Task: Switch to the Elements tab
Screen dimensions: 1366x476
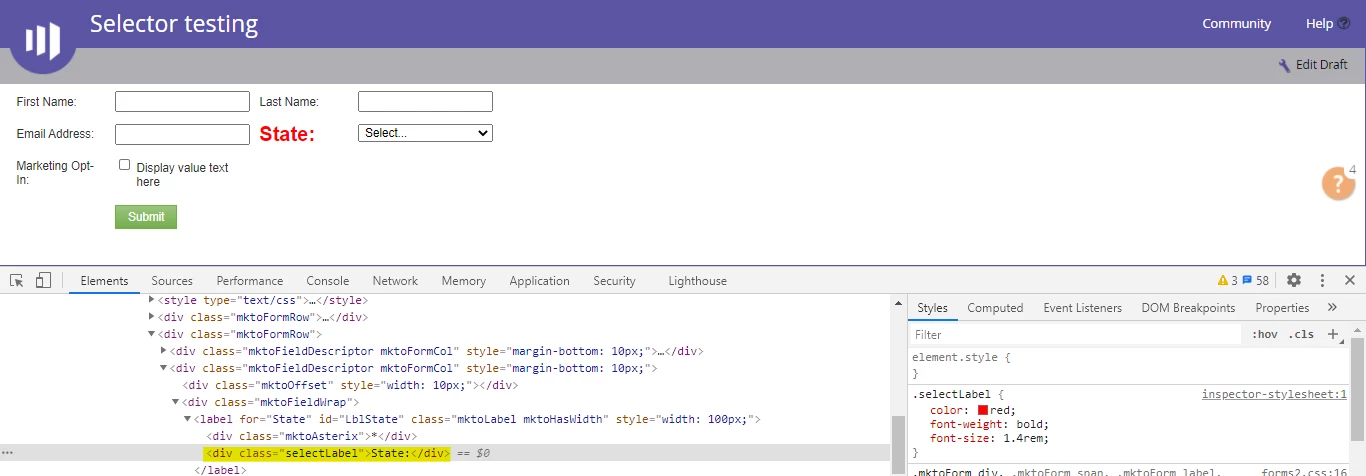Action: (x=104, y=281)
